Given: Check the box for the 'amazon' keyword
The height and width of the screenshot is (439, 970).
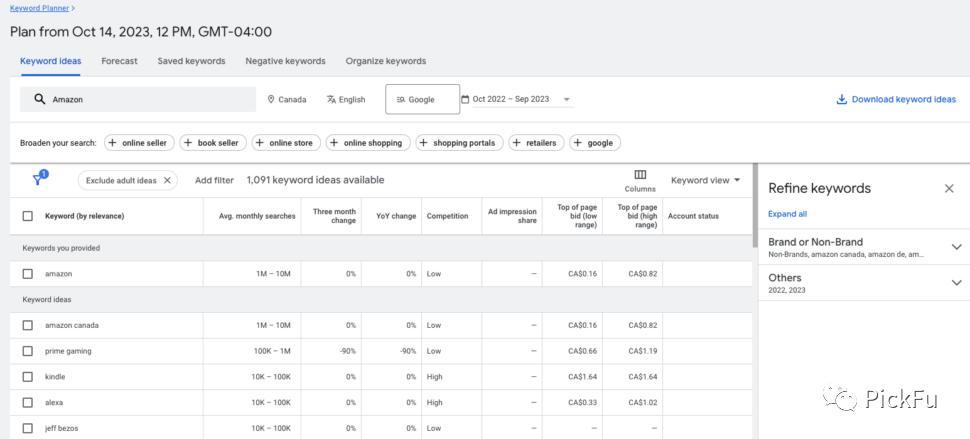Looking at the screenshot, I should pyautogui.click(x=28, y=273).
